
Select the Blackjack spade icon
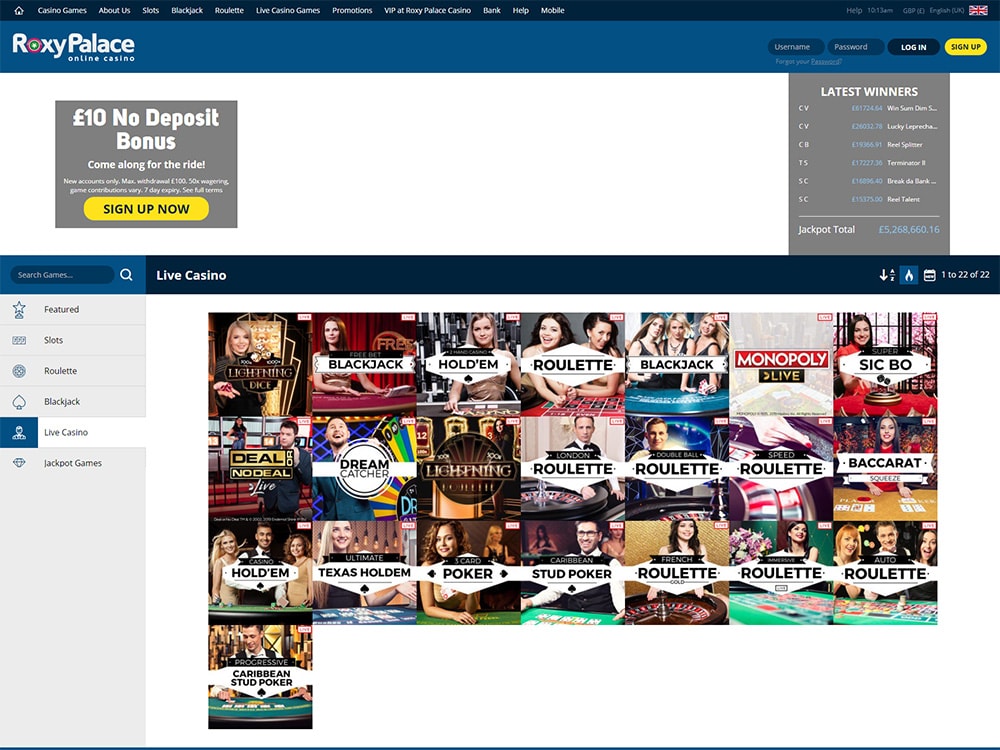19,401
